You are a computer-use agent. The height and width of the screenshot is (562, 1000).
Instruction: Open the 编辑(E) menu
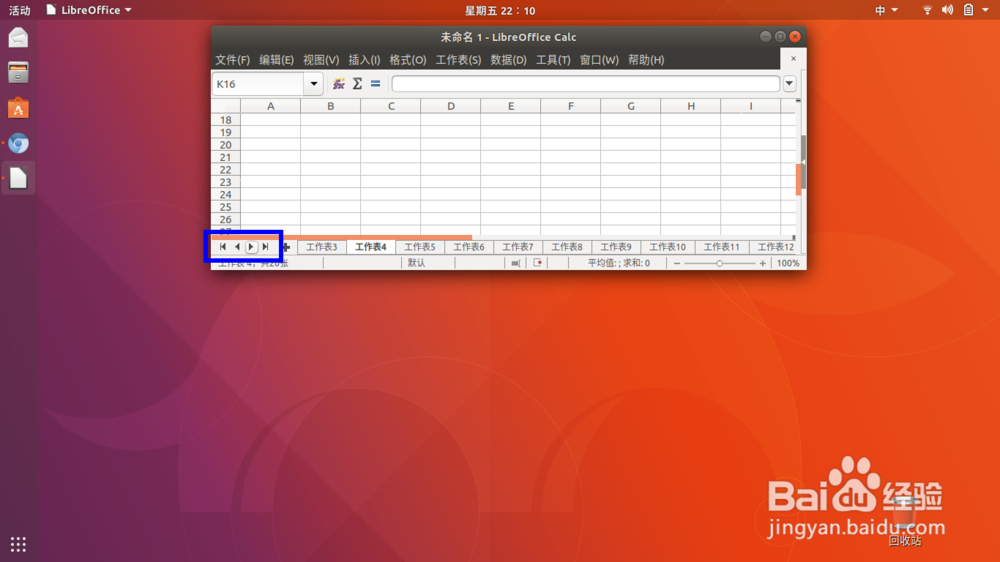pos(276,60)
